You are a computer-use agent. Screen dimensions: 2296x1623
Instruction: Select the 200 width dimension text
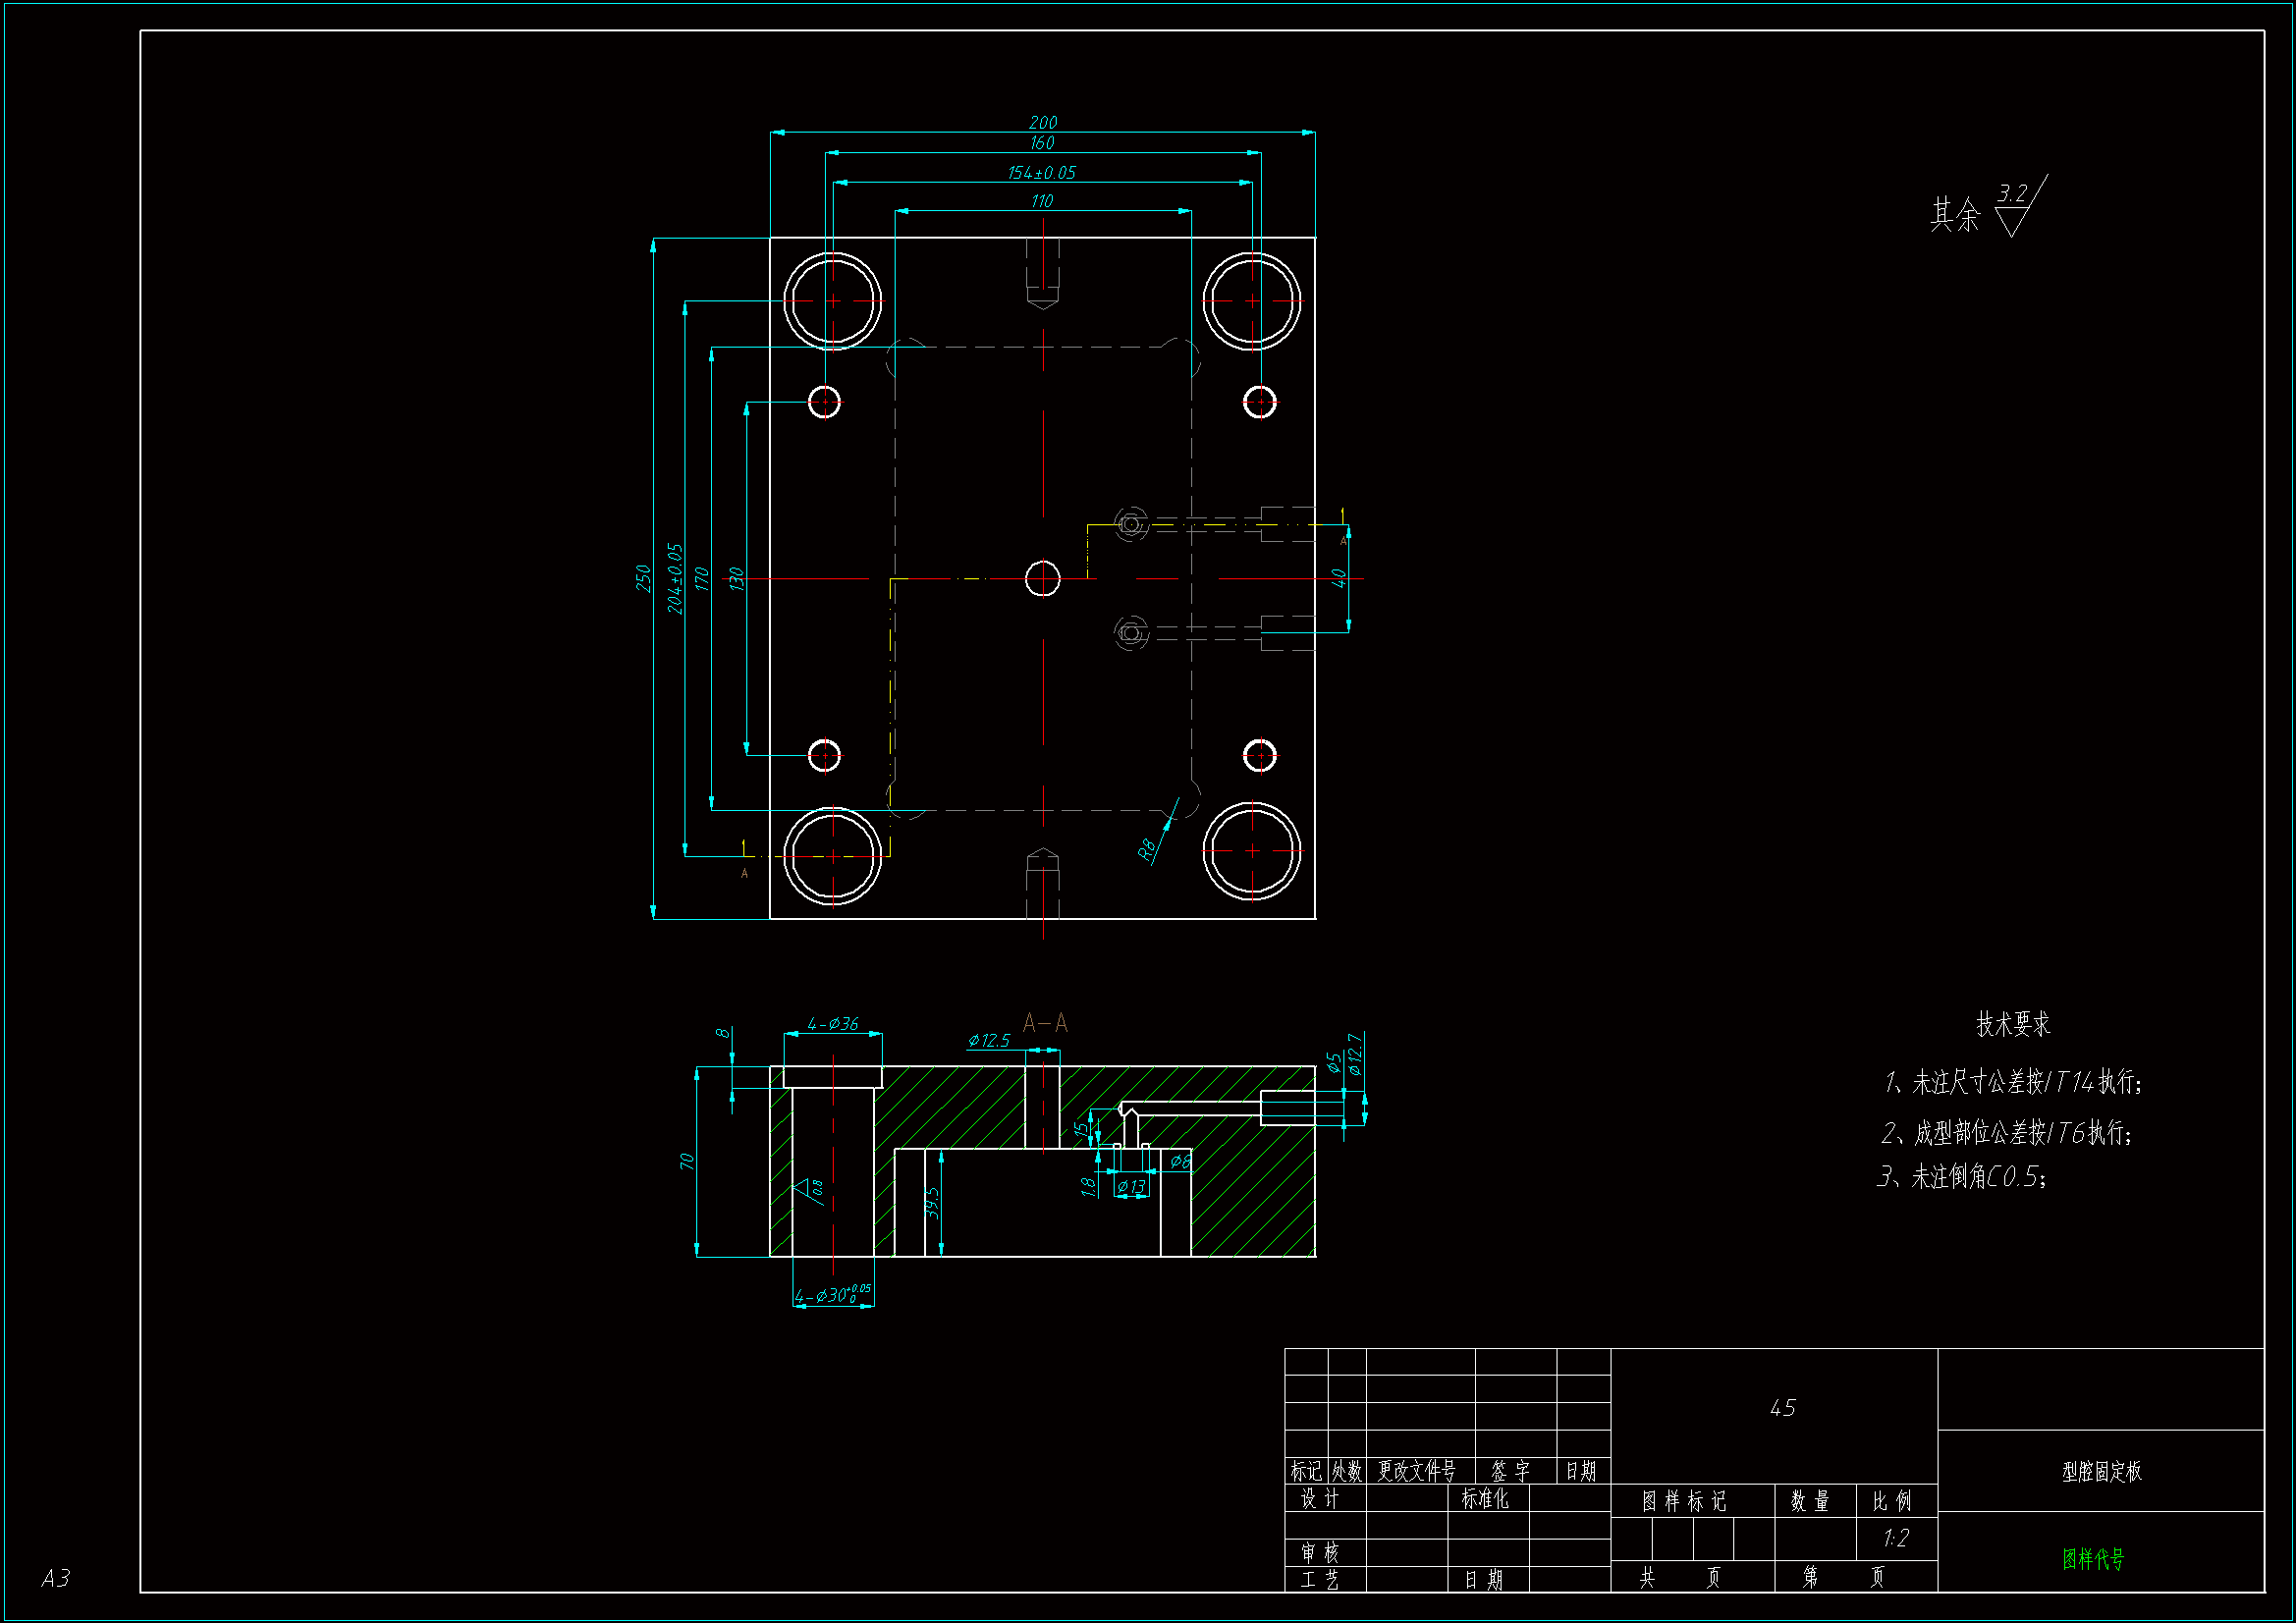click(1043, 122)
